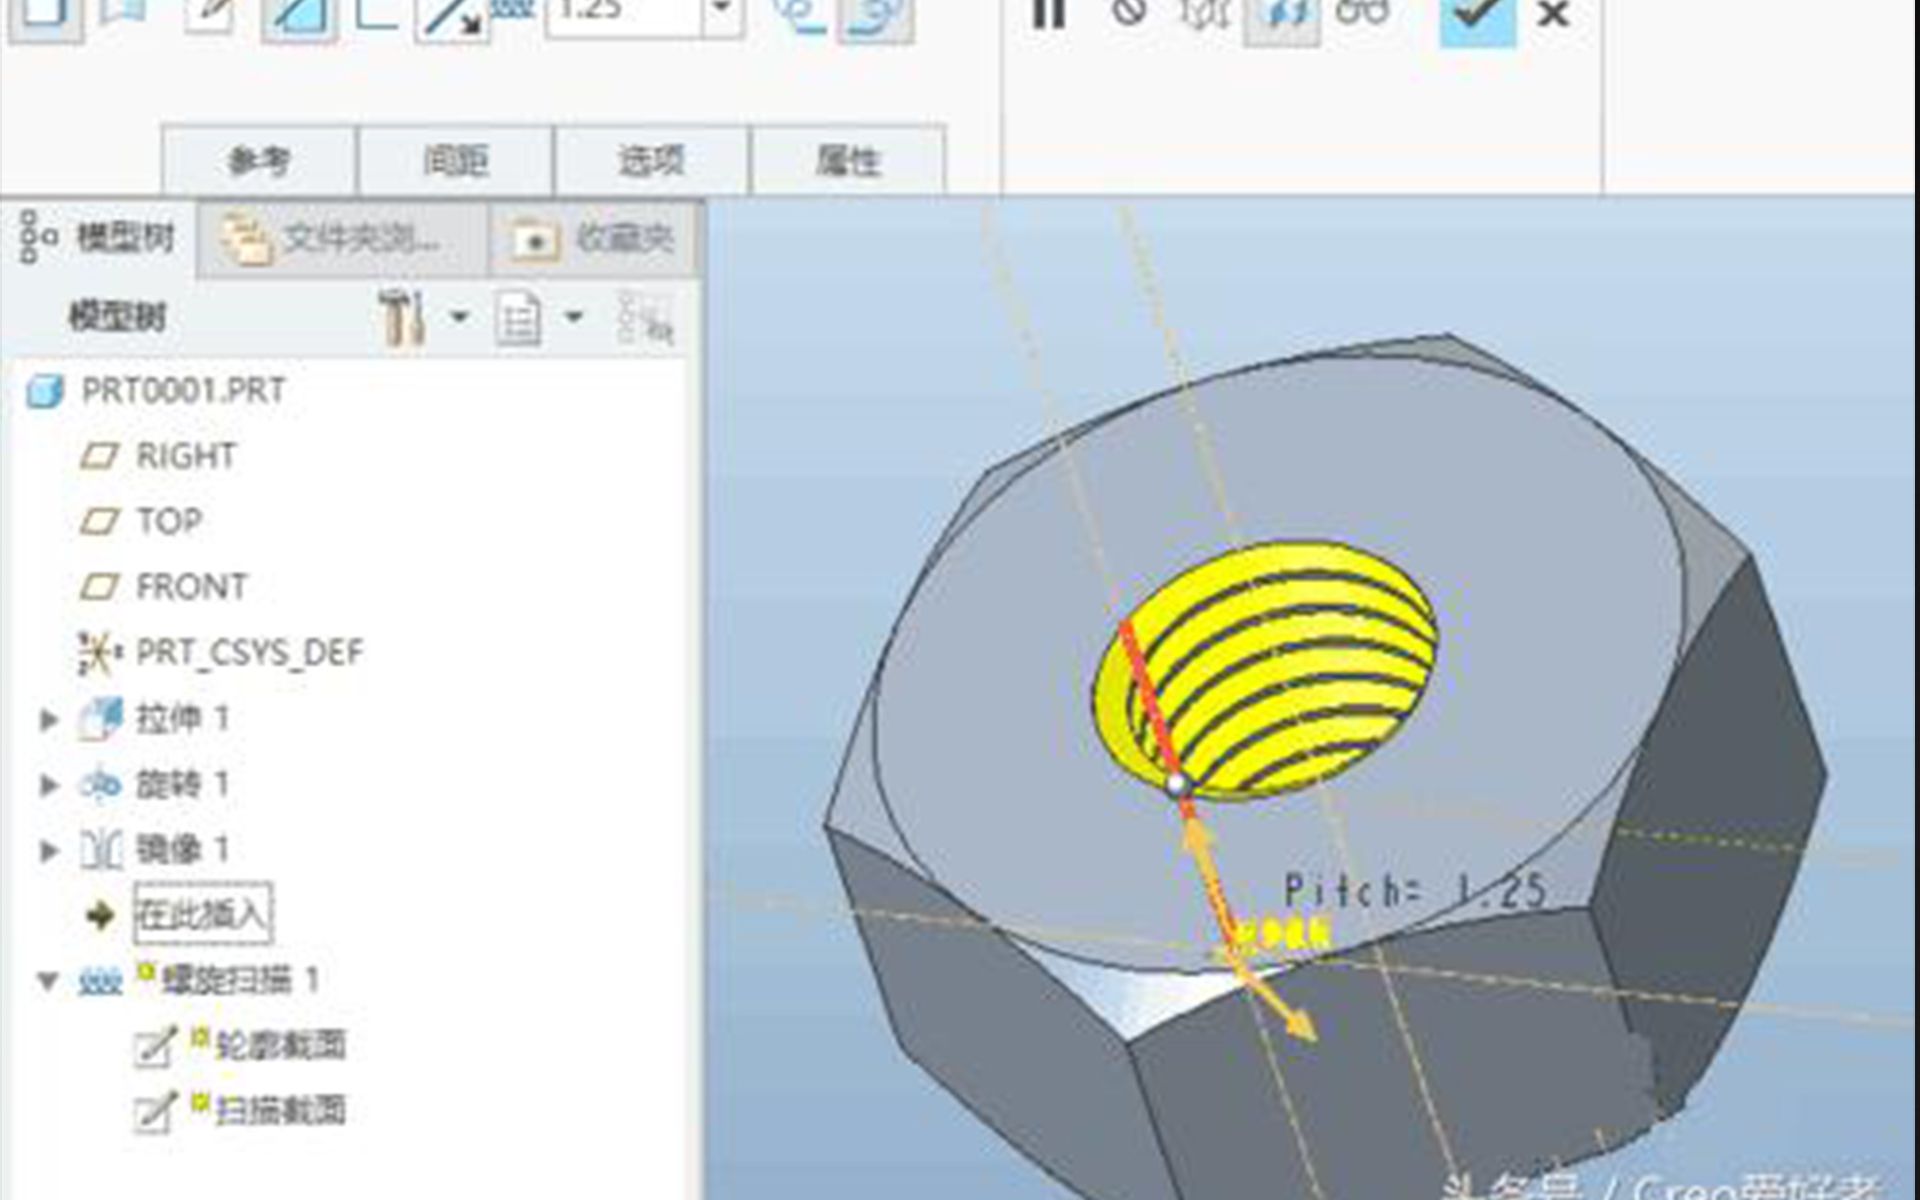1920x1200 pixels.
Task: Collapse the 螺旋扫描 1 feature node
Action: point(47,981)
